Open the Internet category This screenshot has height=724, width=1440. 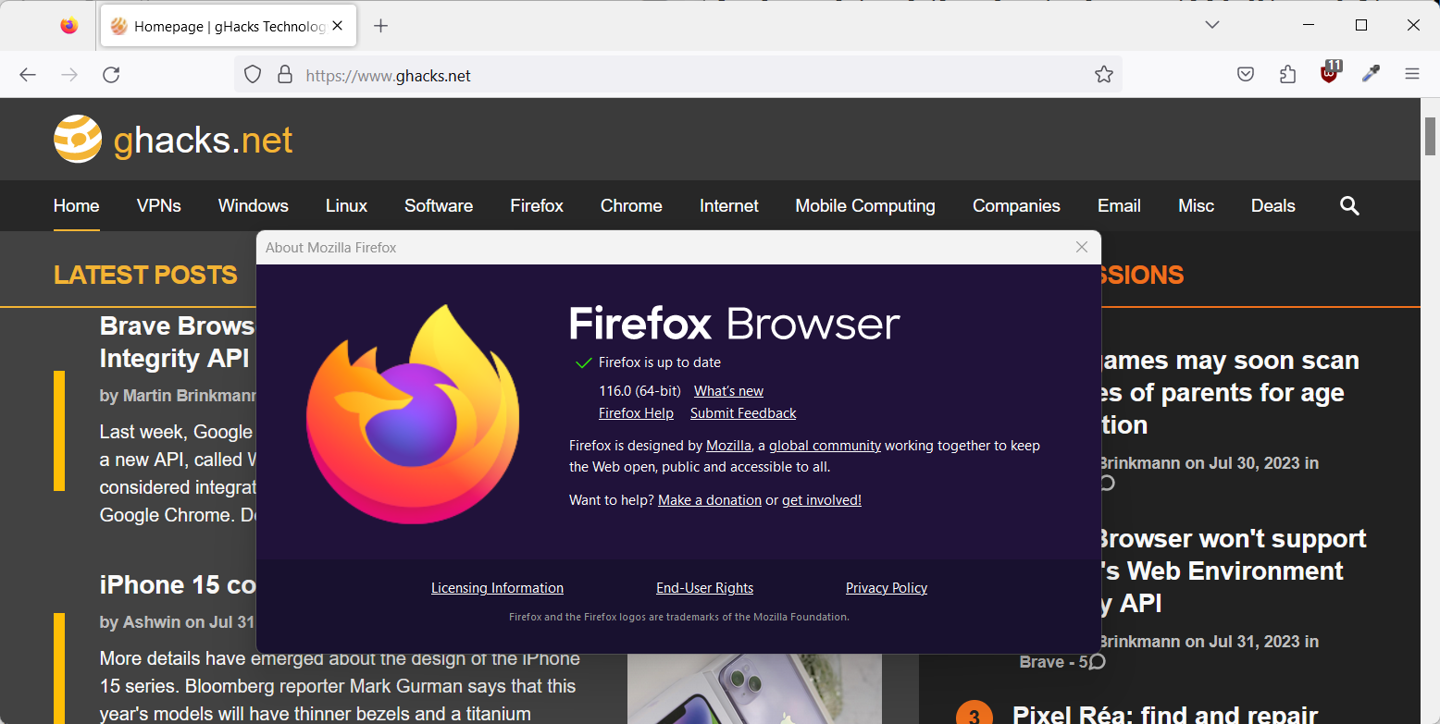(x=729, y=206)
